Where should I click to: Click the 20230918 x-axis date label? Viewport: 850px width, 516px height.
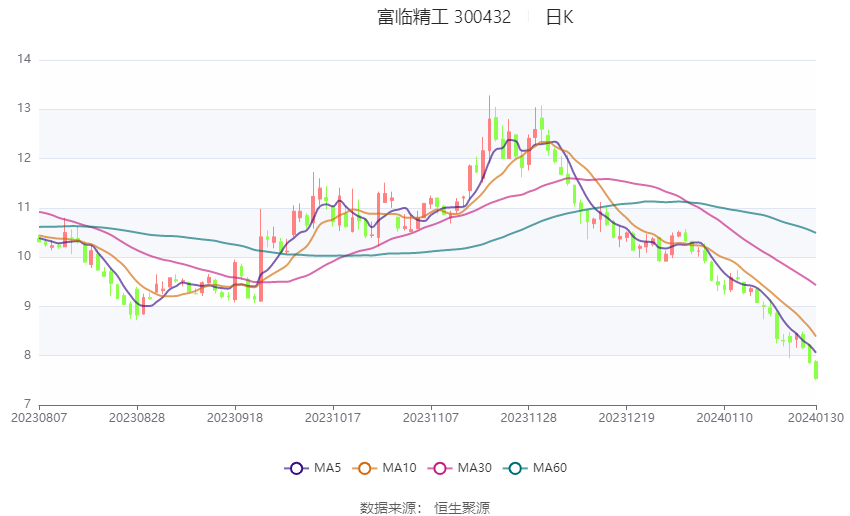pyautogui.click(x=235, y=418)
